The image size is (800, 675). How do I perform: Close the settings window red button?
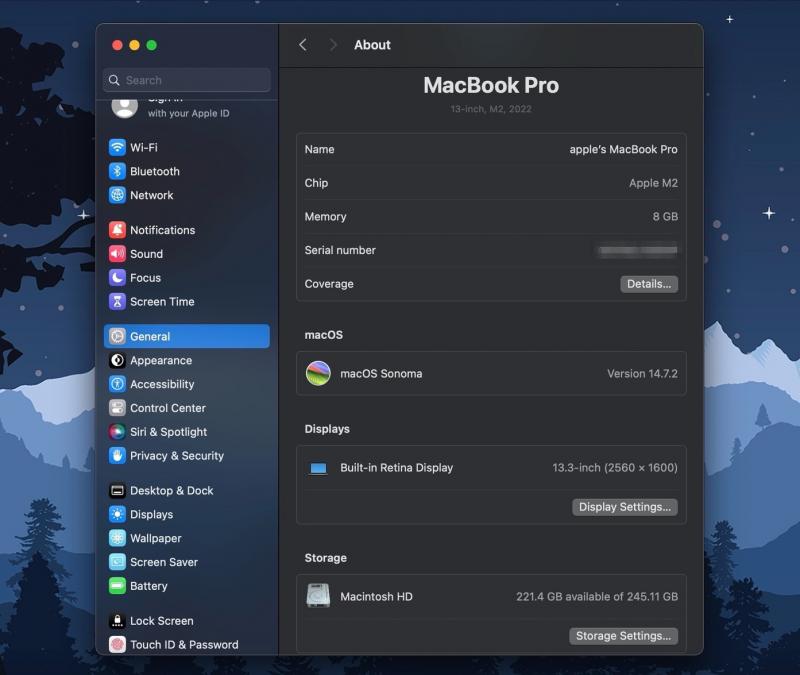tap(117, 45)
